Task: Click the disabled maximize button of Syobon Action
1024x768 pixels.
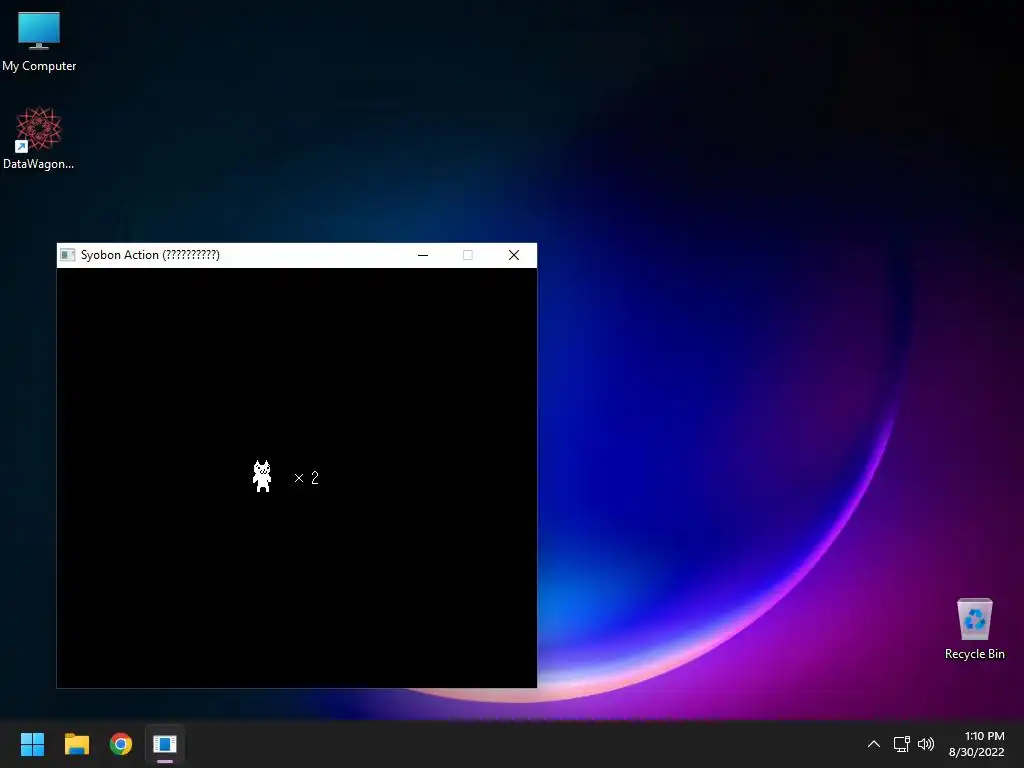Action: click(x=468, y=255)
